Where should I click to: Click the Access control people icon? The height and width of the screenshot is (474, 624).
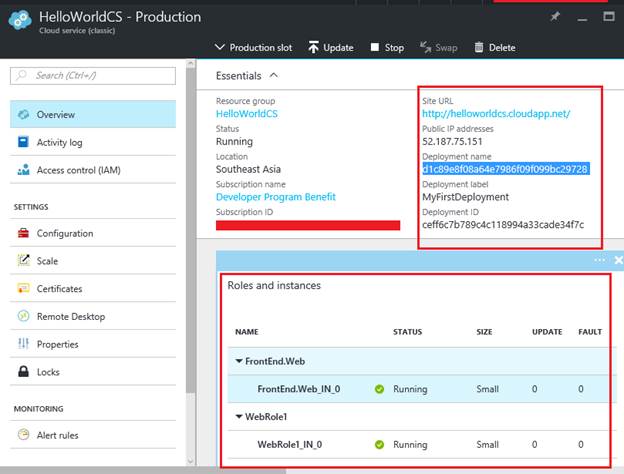23,170
